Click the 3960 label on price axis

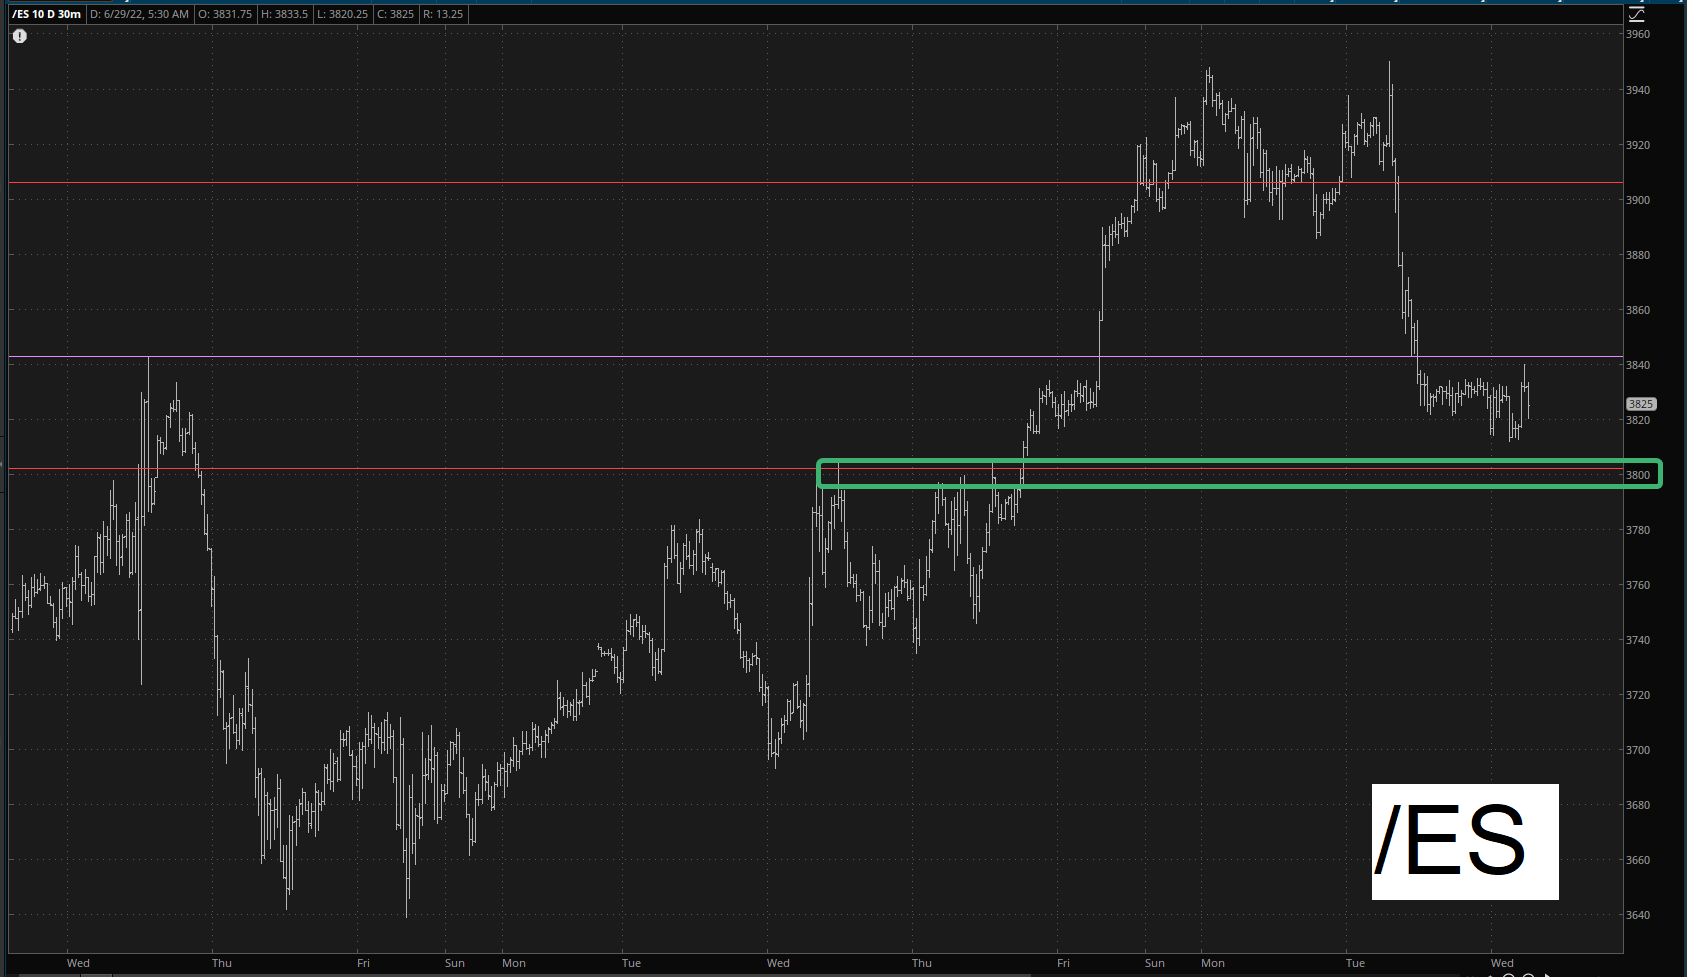pyautogui.click(x=1638, y=34)
